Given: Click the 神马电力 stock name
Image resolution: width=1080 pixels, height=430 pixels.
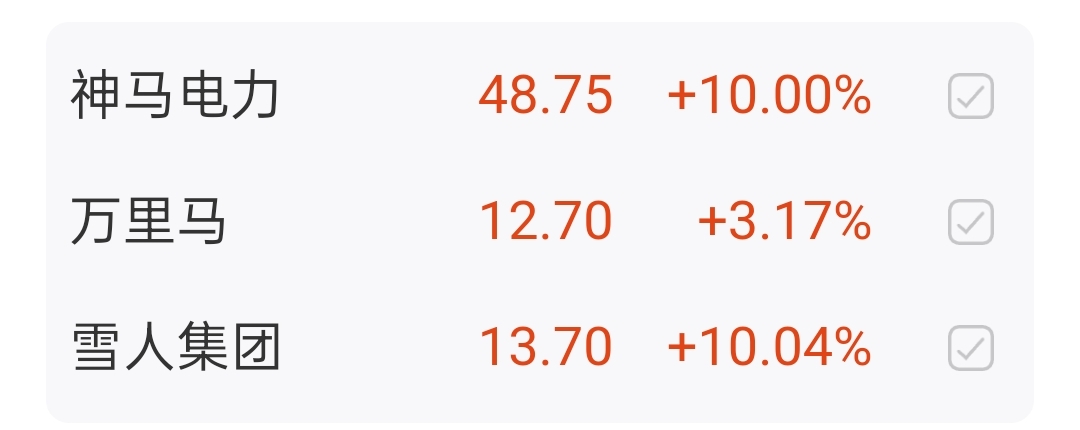Looking at the screenshot, I should click(175, 97).
